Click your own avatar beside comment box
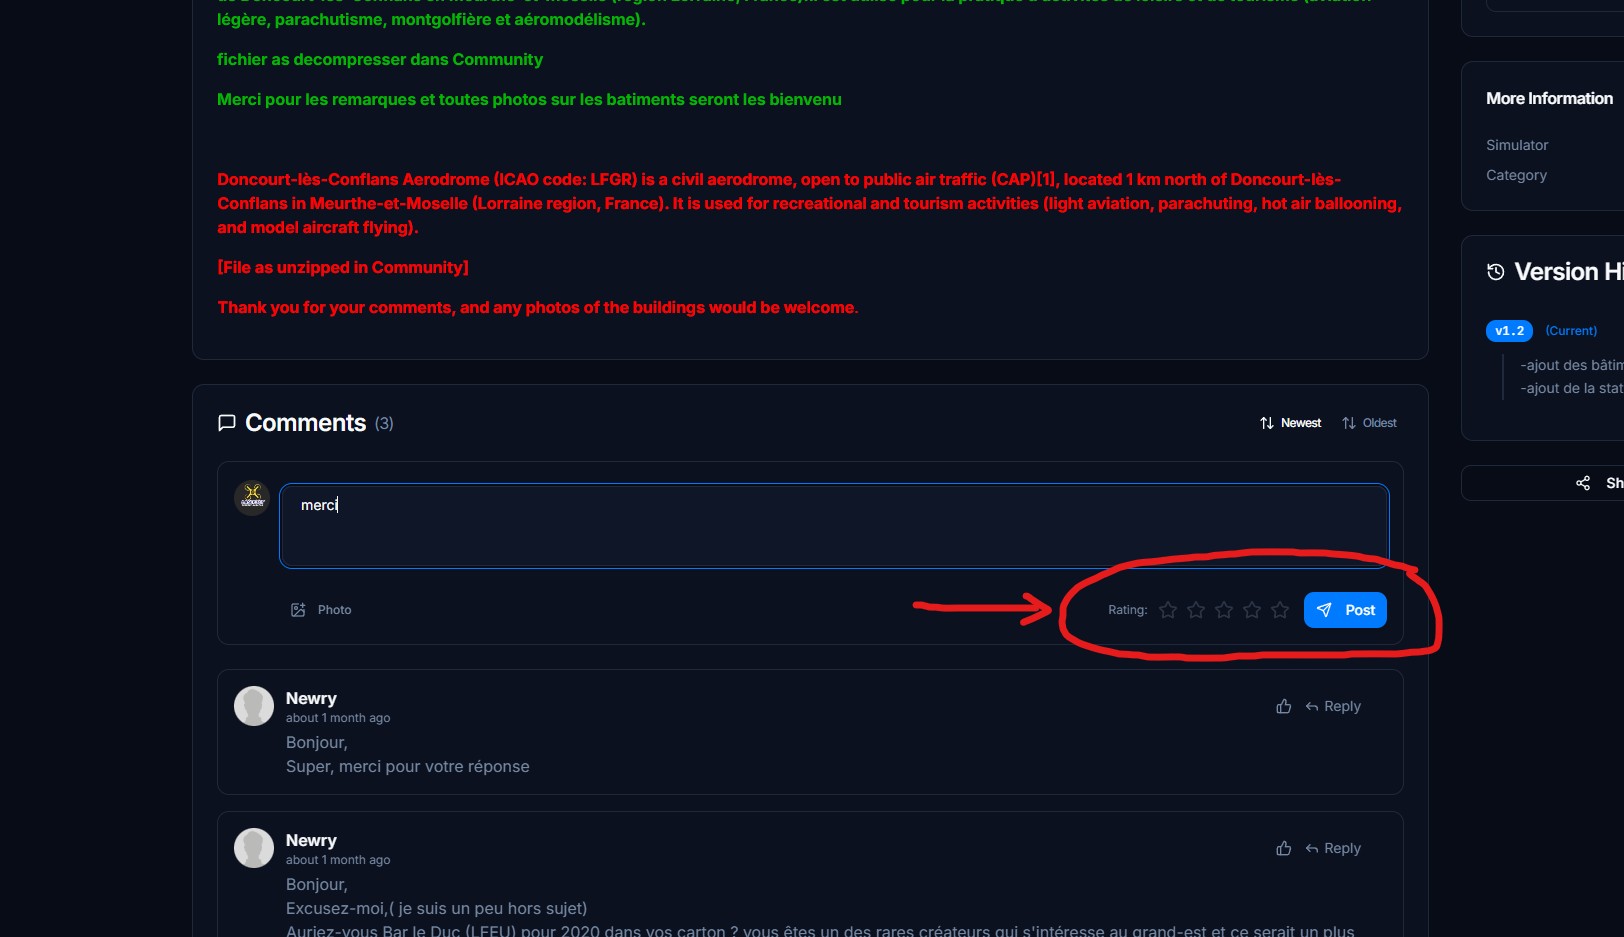 coord(252,497)
